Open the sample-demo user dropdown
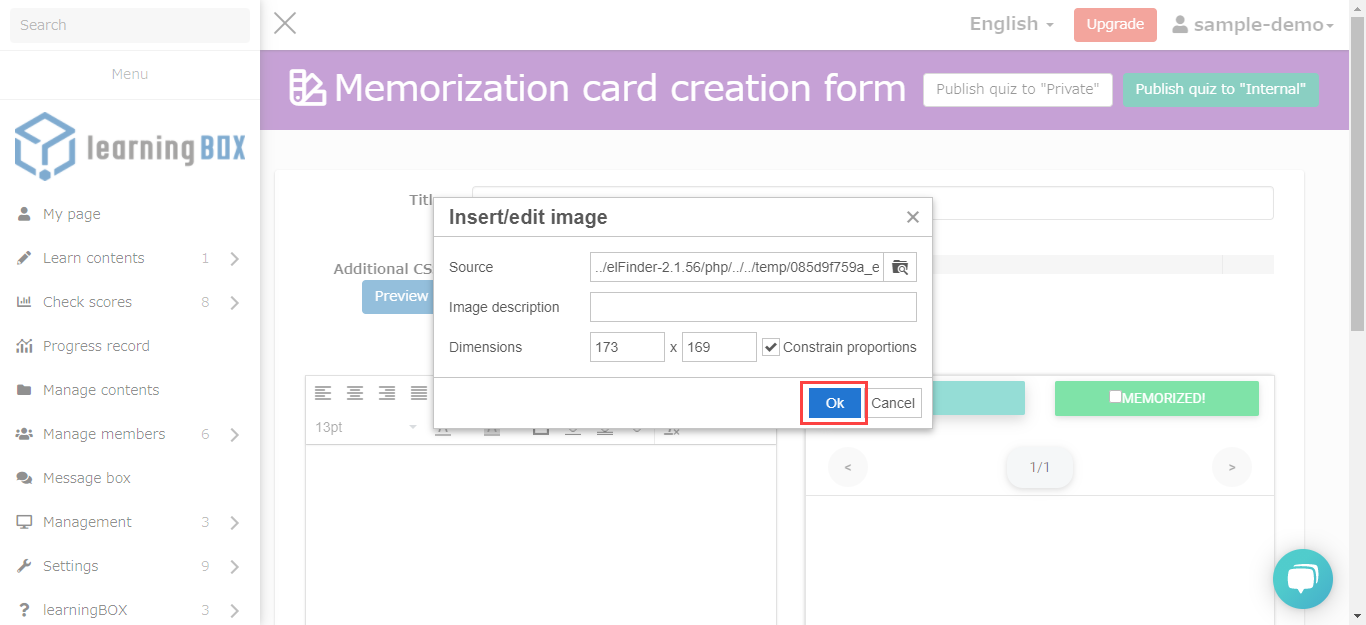This screenshot has height=625, width=1366. pos(1253,25)
